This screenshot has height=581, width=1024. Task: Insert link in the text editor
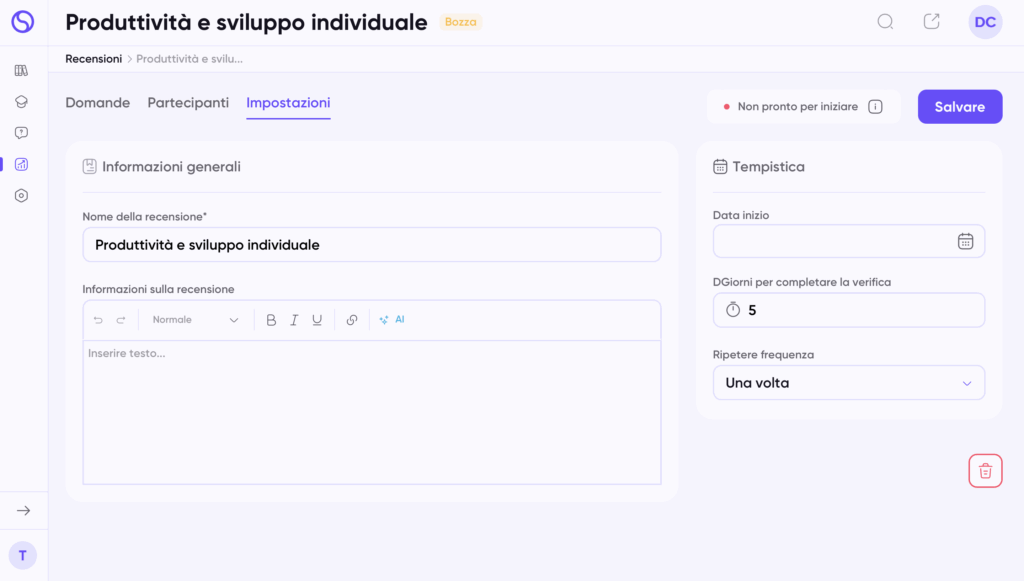coord(352,320)
